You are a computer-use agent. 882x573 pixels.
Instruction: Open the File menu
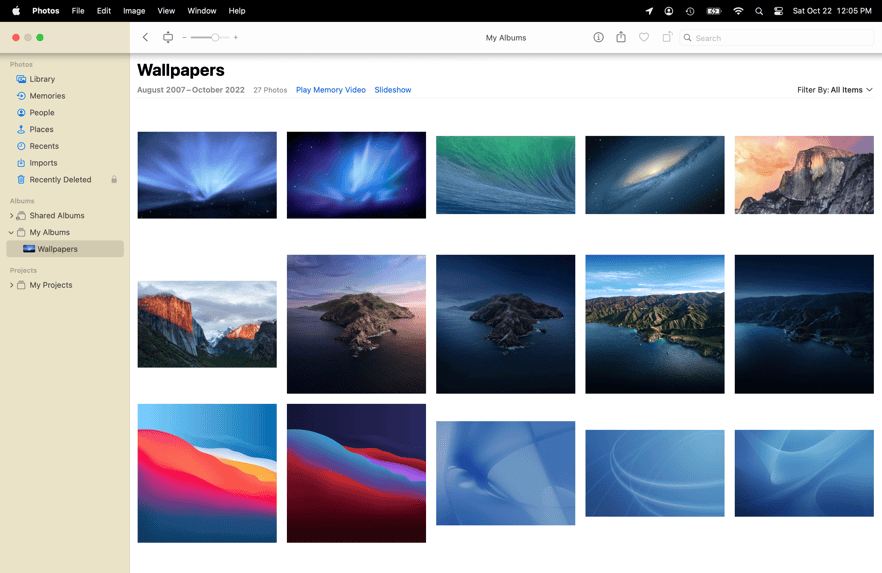(78, 11)
